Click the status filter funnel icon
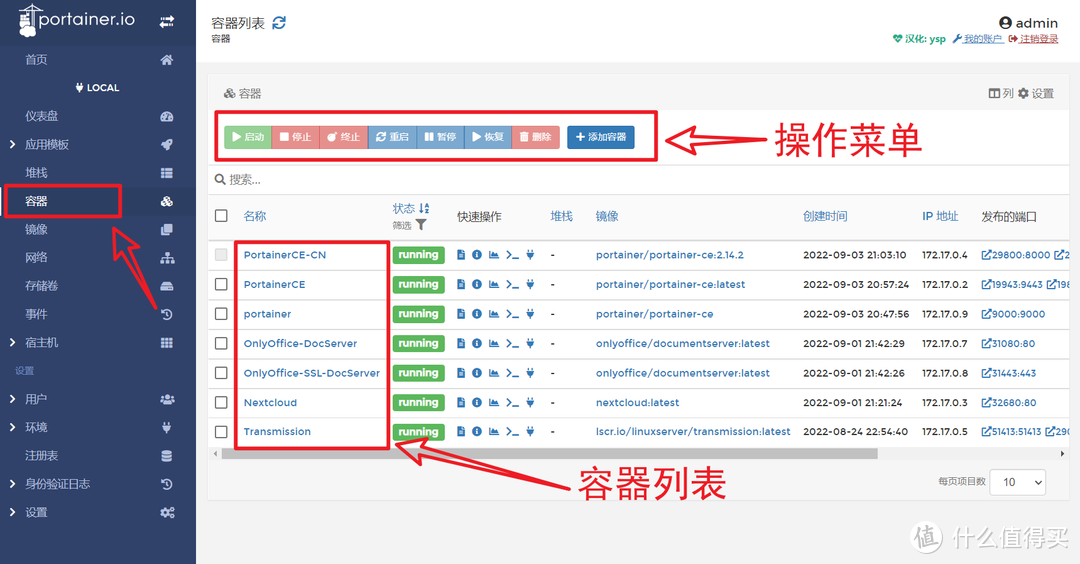 (421, 225)
